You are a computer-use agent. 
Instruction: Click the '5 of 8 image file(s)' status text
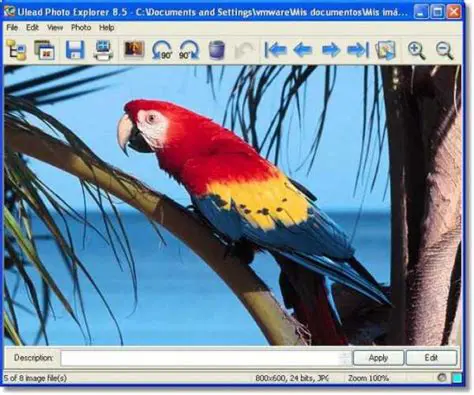(35, 378)
